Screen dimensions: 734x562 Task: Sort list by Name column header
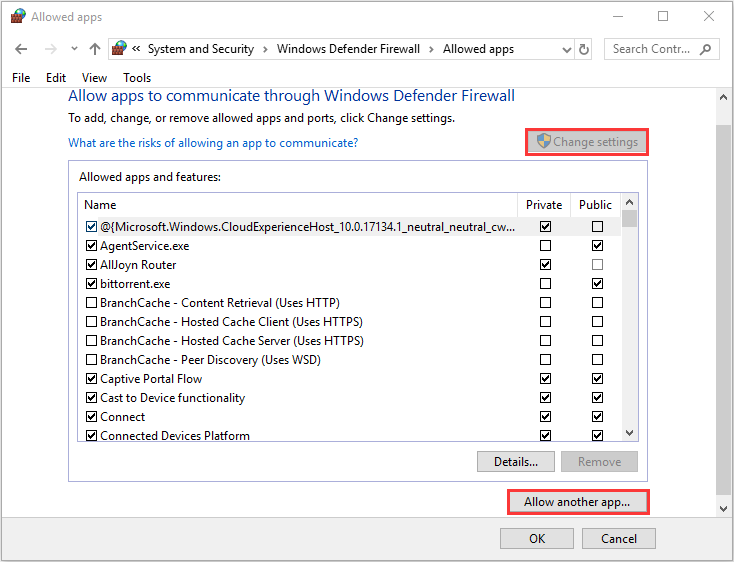[298, 205]
